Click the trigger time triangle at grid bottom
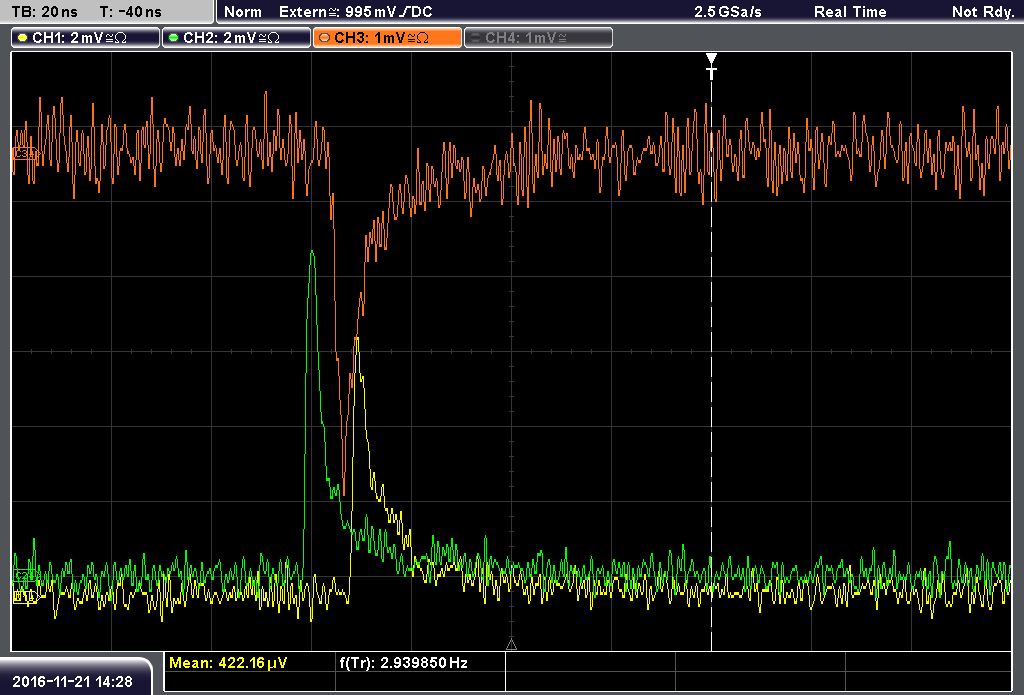The height and width of the screenshot is (695, 1024). tap(511, 644)
